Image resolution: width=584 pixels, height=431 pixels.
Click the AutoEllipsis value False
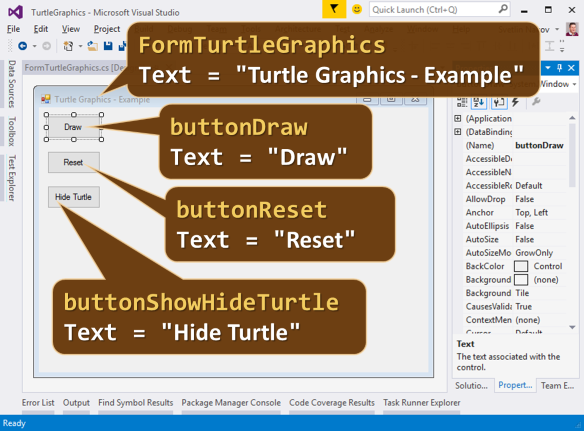pos(525,226)
